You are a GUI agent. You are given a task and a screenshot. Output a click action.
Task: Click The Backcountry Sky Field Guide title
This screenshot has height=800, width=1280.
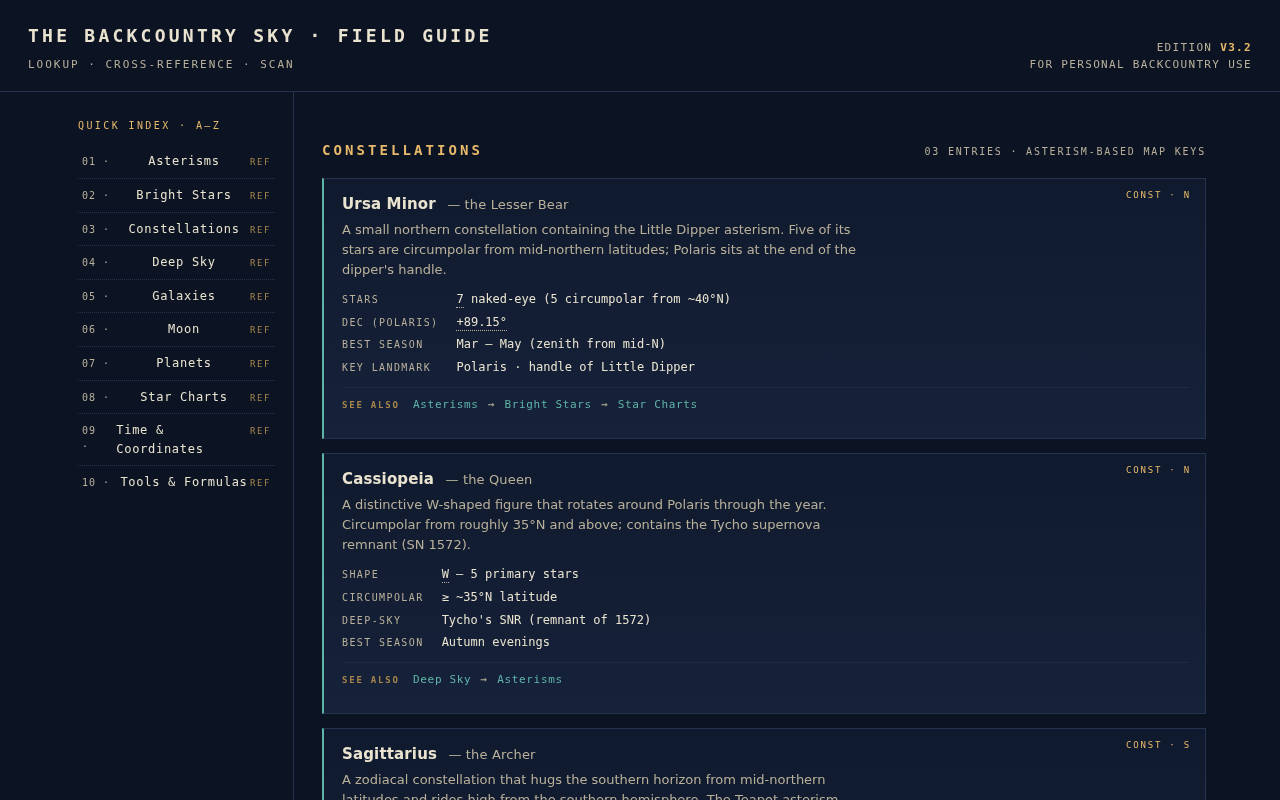point(260,36)
